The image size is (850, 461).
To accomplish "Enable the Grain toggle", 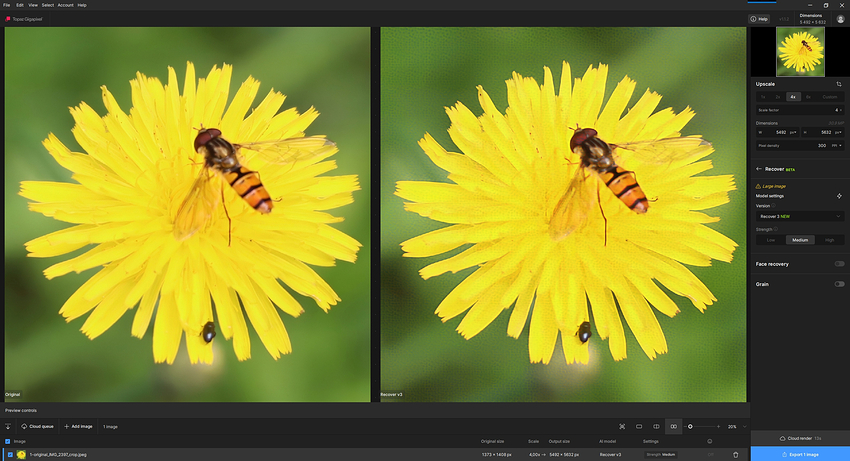I will 839,284.
